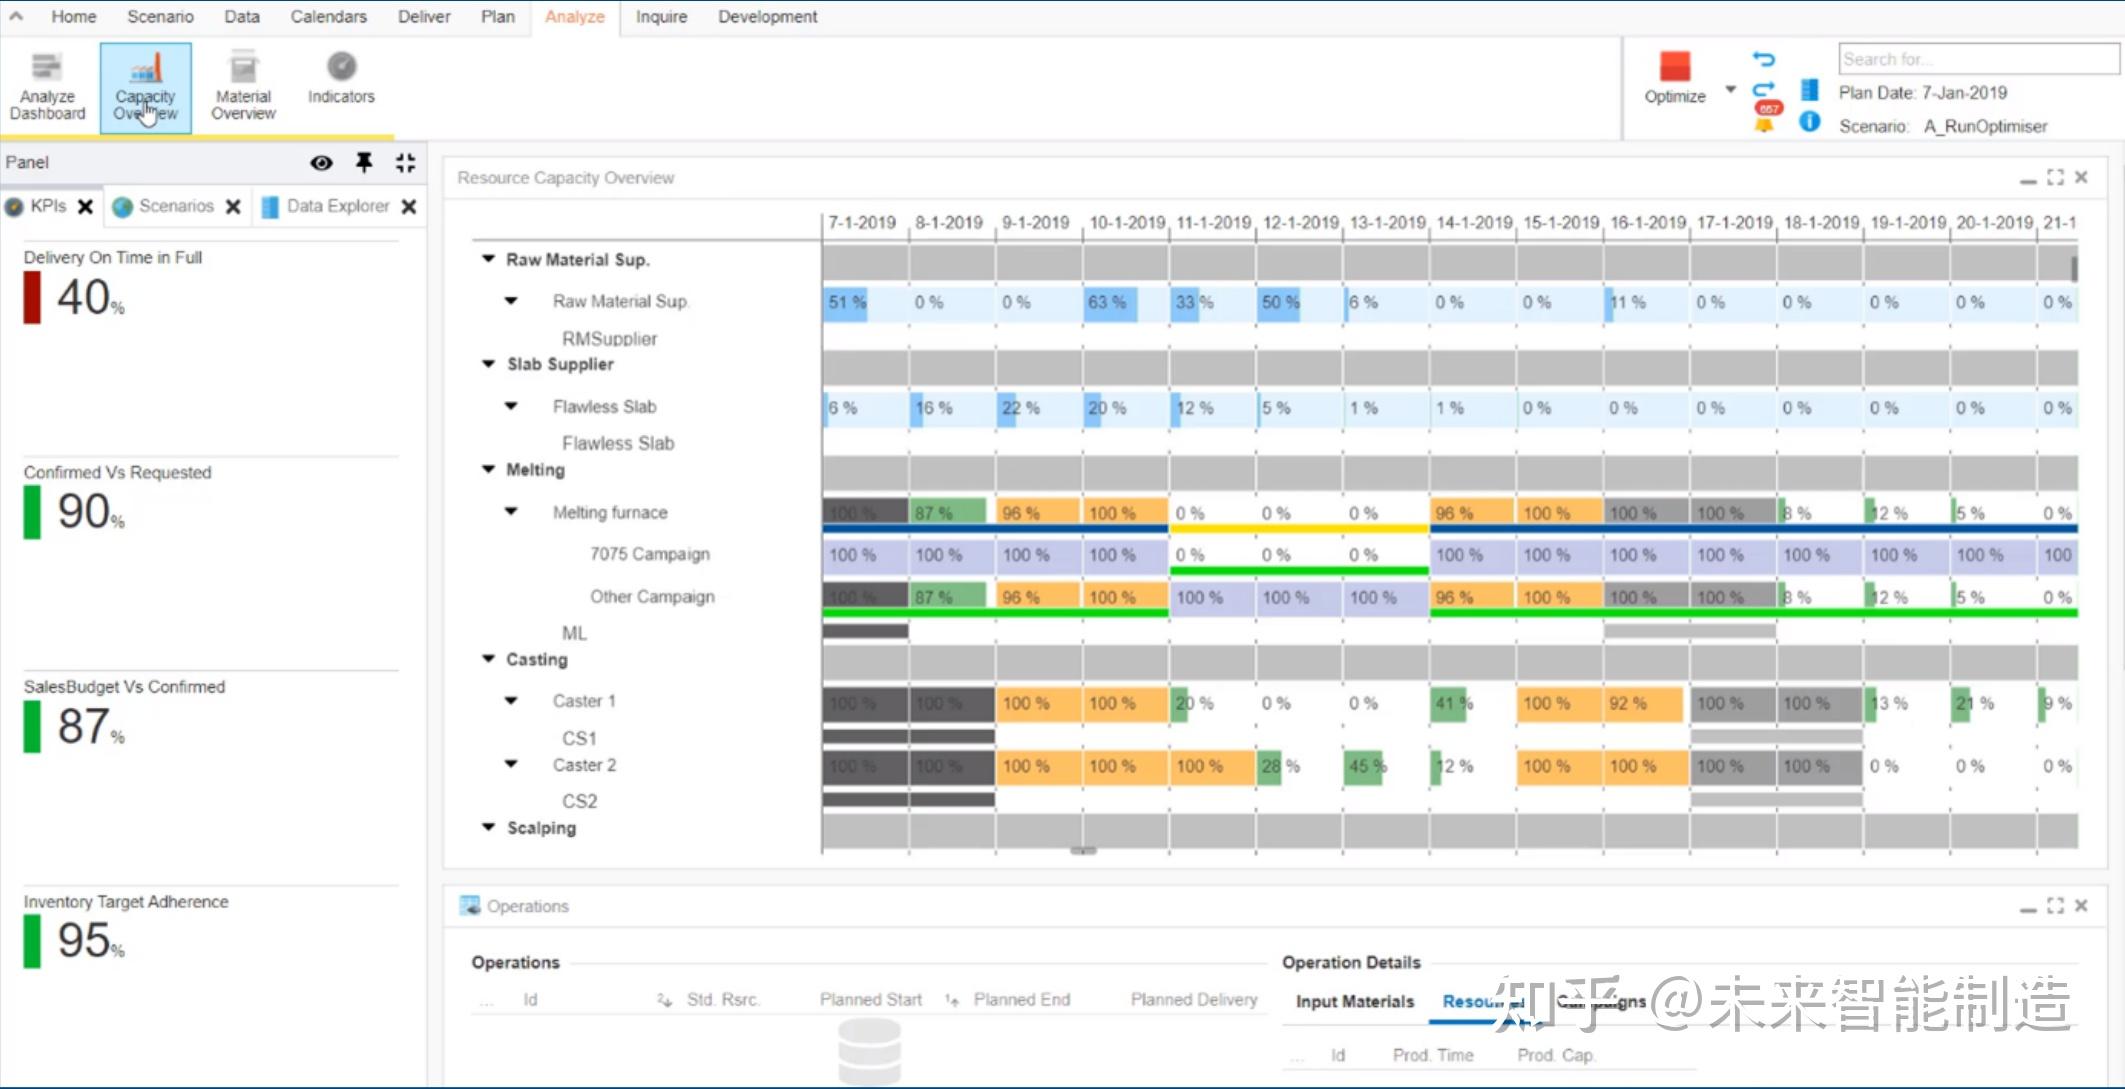Open the Inquire ribbon tab

click(661, 17)
